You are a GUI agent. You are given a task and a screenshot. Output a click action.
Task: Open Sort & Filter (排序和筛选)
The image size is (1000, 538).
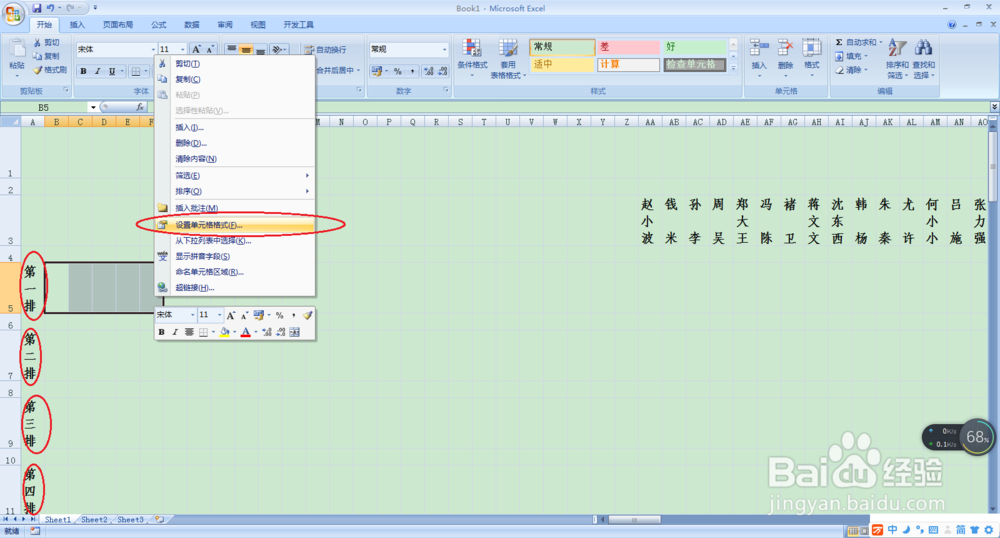click(x=897, y=59)
